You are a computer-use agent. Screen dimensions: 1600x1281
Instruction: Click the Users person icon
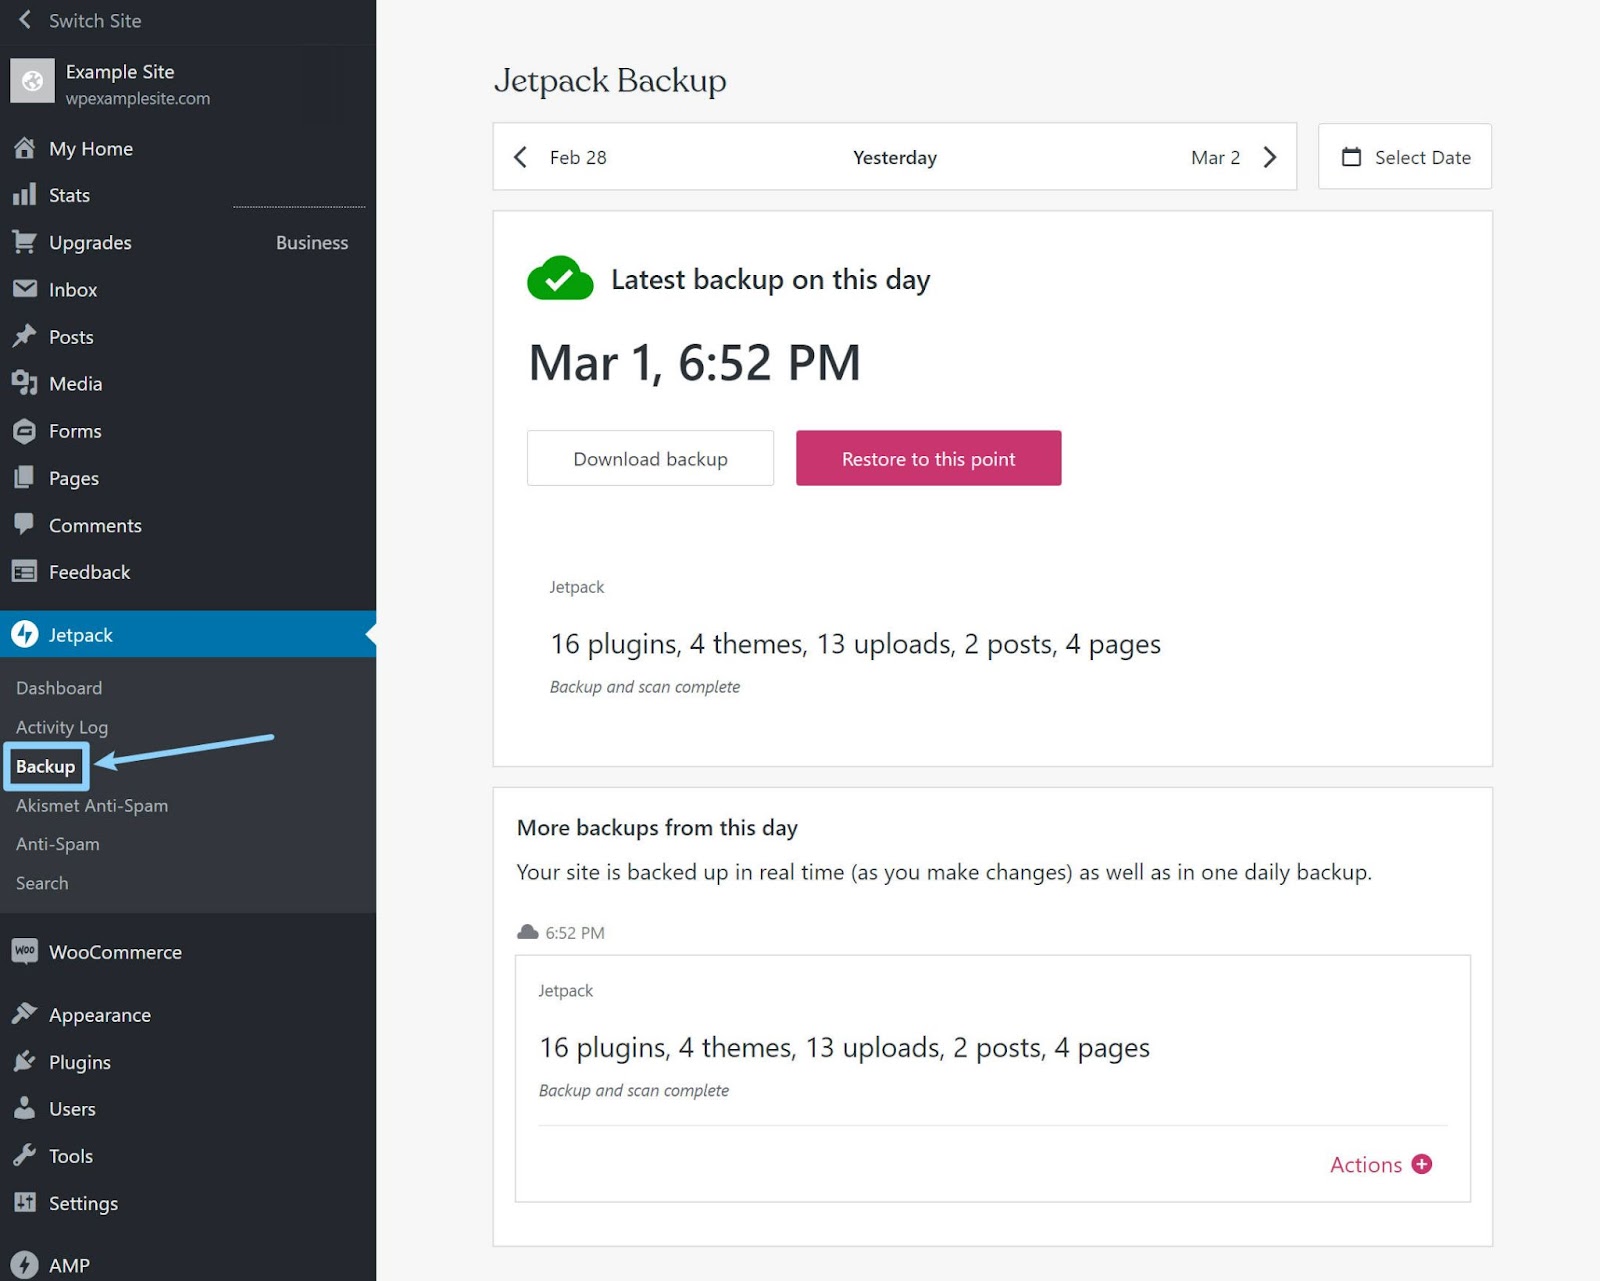25,1107
